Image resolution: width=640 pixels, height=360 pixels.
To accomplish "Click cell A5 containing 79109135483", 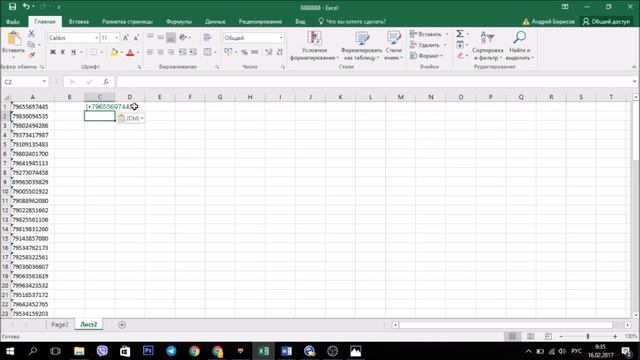I will [x=33, y=144].
